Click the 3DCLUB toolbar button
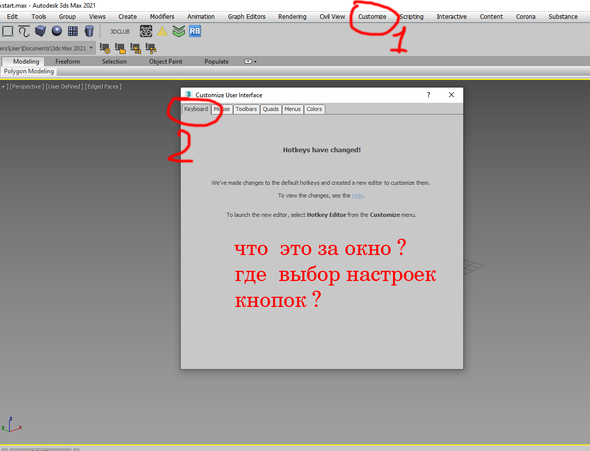Screen dimensions: 590x451 120,32
